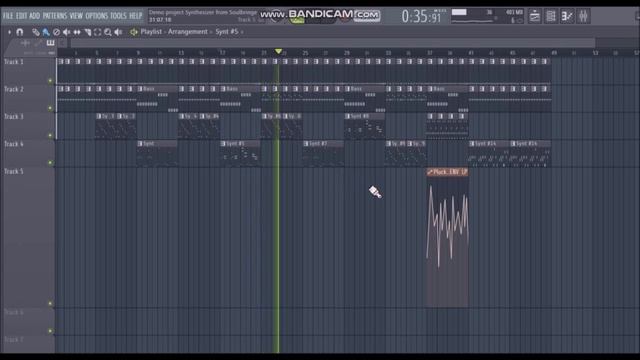This screenshot has height=360, width=640.
Task: Open the Playlist view button
Action: 535,16
